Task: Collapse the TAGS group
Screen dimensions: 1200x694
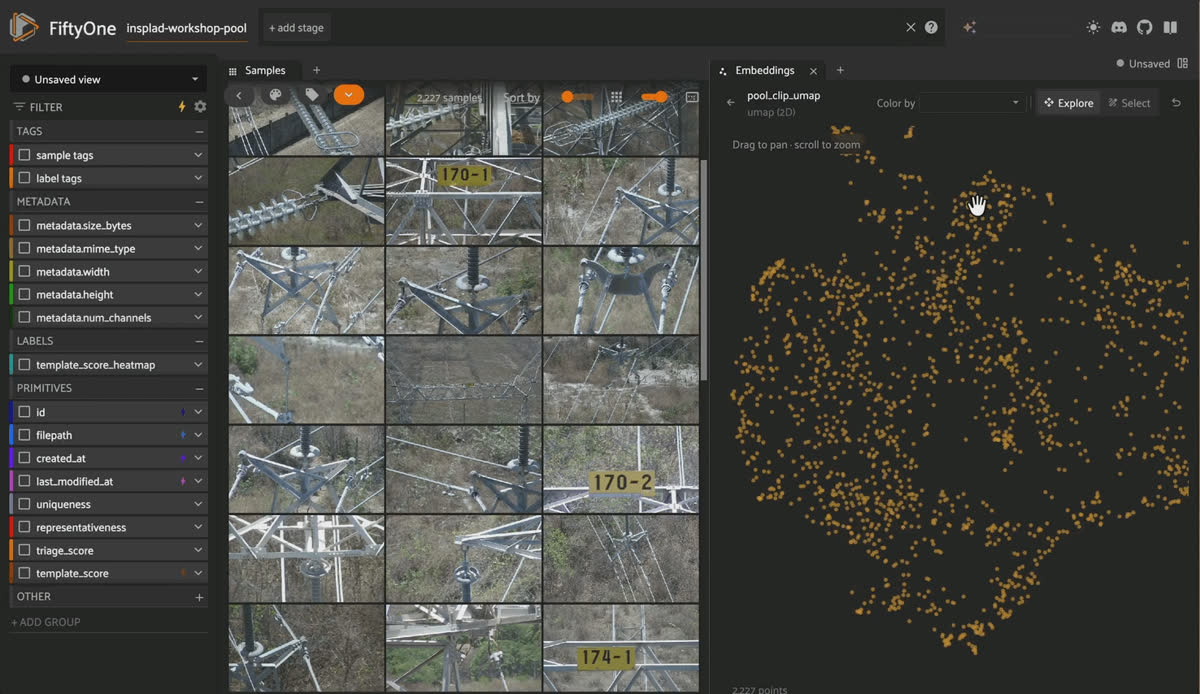Action: coord(199,131)
